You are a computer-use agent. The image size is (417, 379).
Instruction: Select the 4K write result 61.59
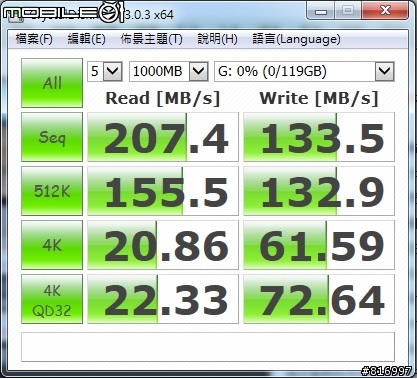[319, 245]
